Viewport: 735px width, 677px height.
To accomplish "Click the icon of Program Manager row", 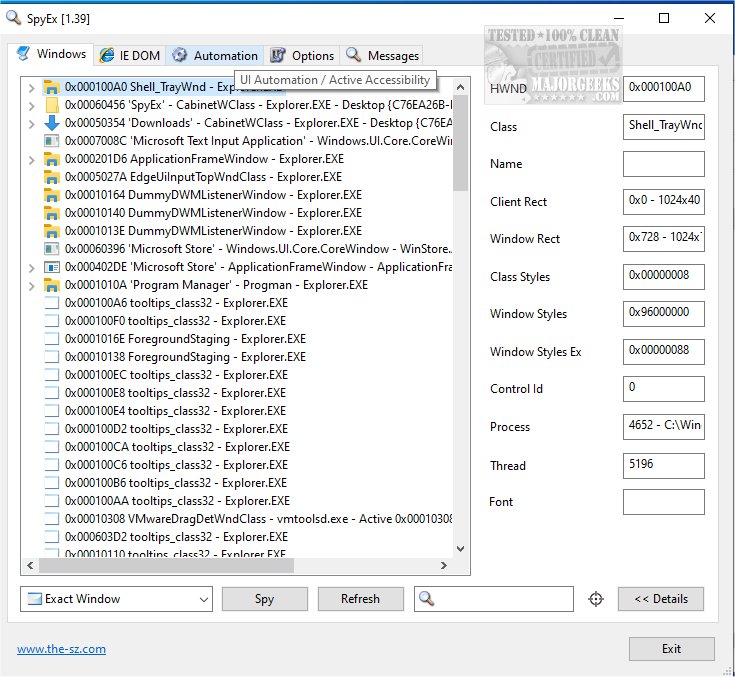I will (x=51, y=285).
